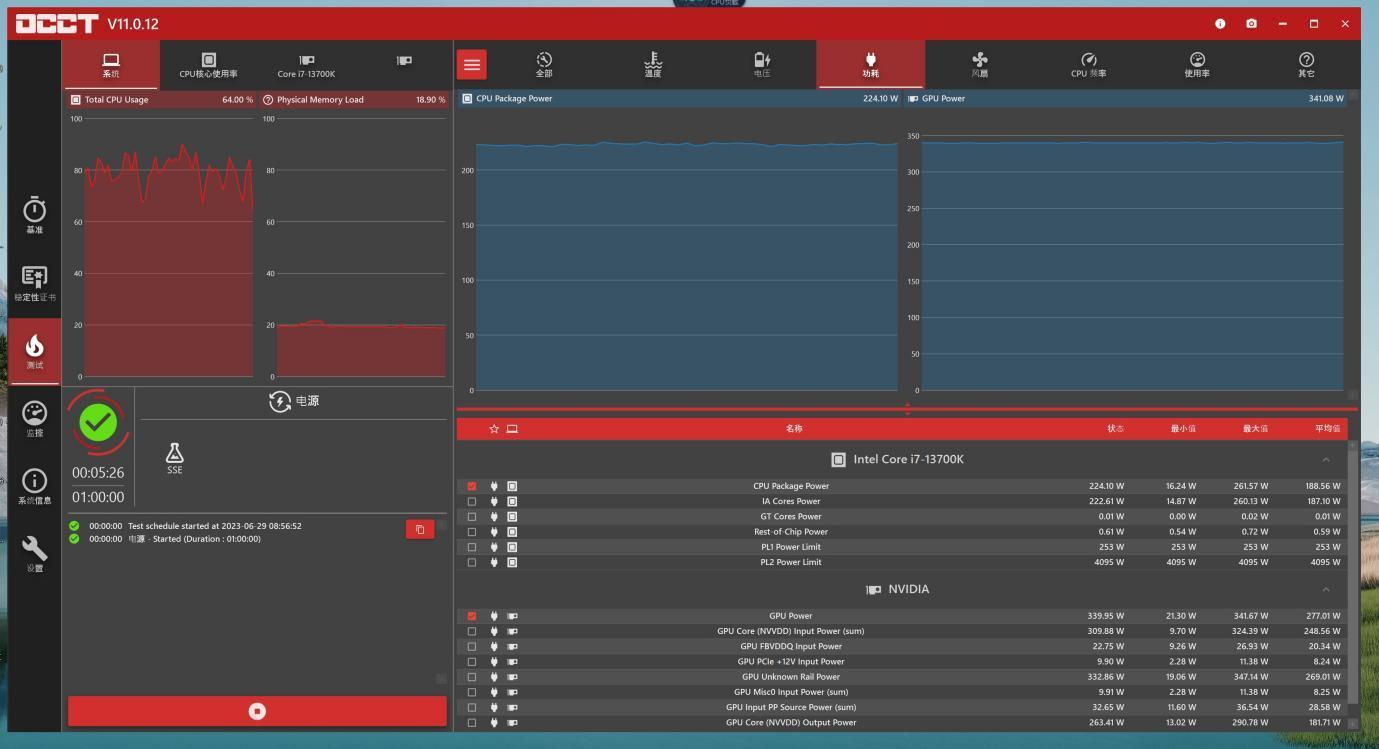Screen dimensions: 1379x749
Task: Take a screenshot with the camera icon
Action: [1251, 23]
